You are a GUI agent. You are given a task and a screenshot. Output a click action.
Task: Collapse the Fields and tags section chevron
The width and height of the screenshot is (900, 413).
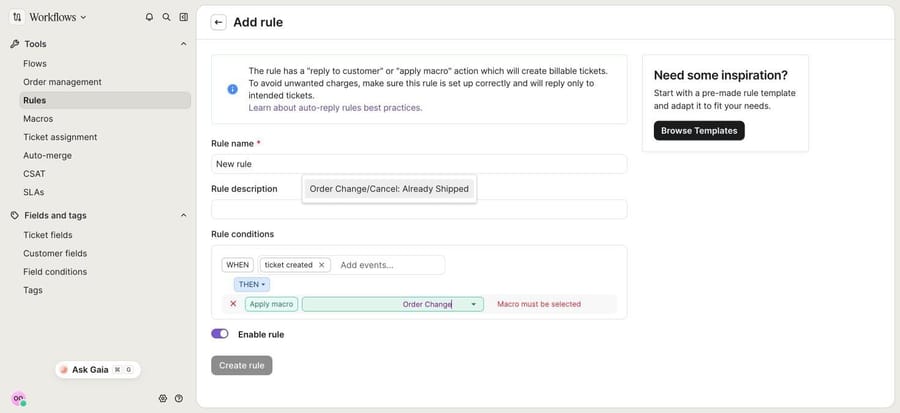184,215
